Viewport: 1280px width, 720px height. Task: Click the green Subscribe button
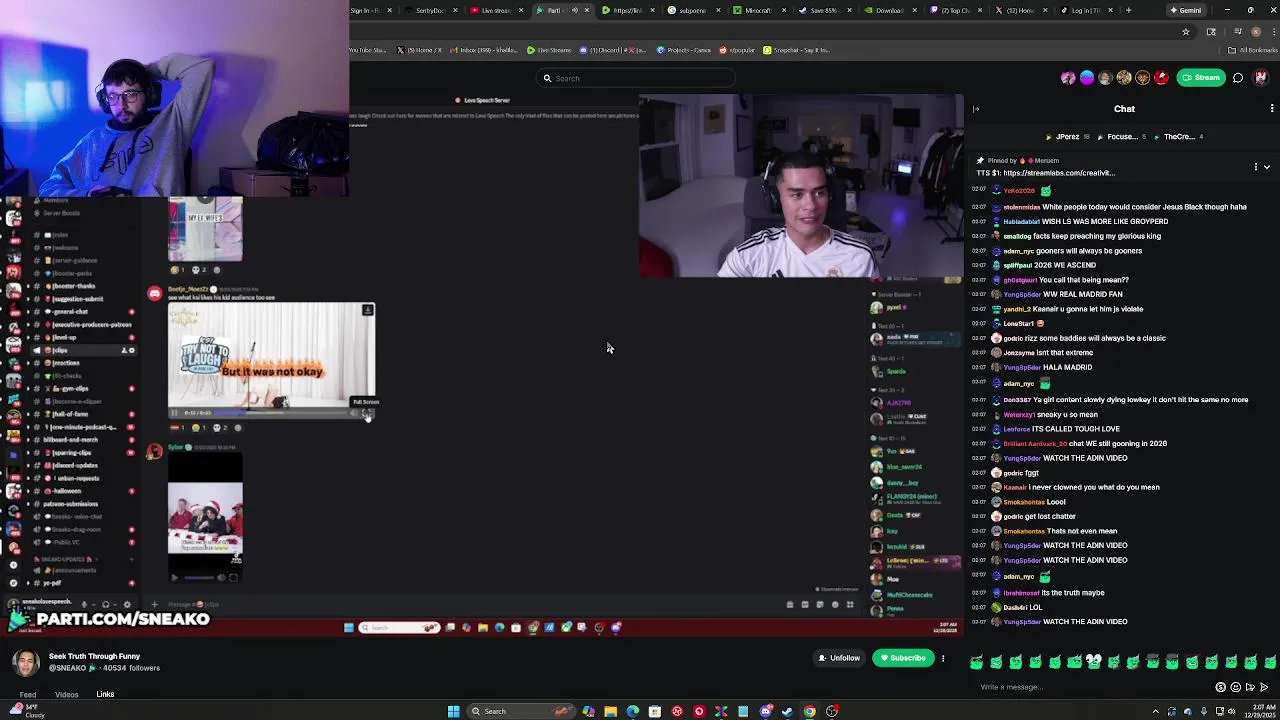tap(903, 658)
